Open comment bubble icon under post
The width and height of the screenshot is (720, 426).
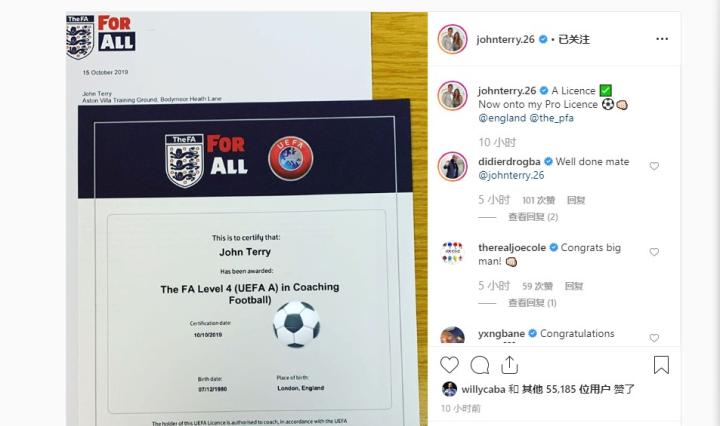[479, 365]
